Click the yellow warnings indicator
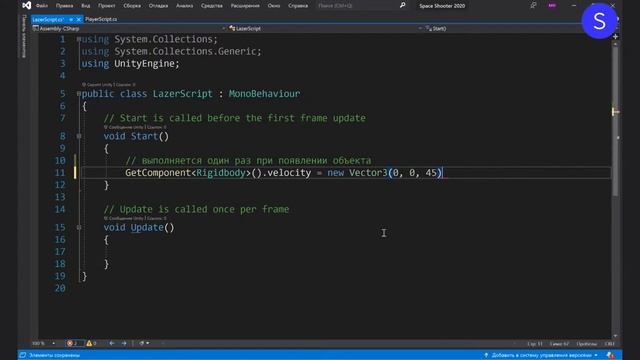Image resolution: width=640 pixels, height=360 pixels. (x=91, y=343)
